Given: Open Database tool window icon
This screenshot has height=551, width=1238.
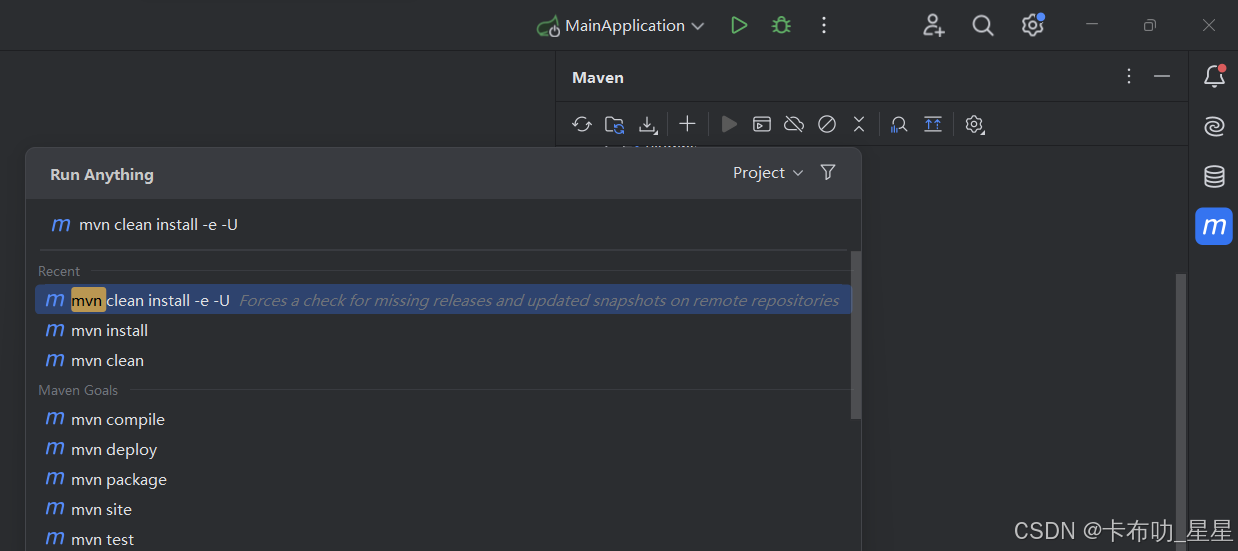Looking at the screenshot, I should point(1214,177).
